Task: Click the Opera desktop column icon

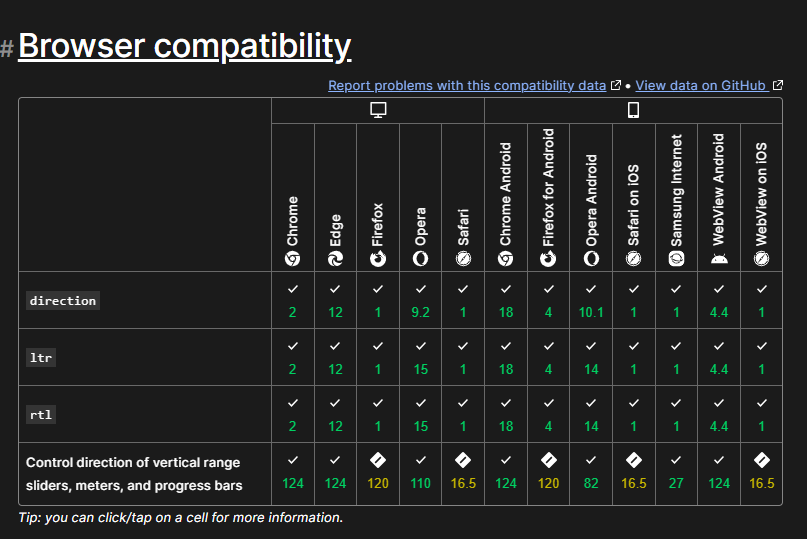Action: (420, 258)
